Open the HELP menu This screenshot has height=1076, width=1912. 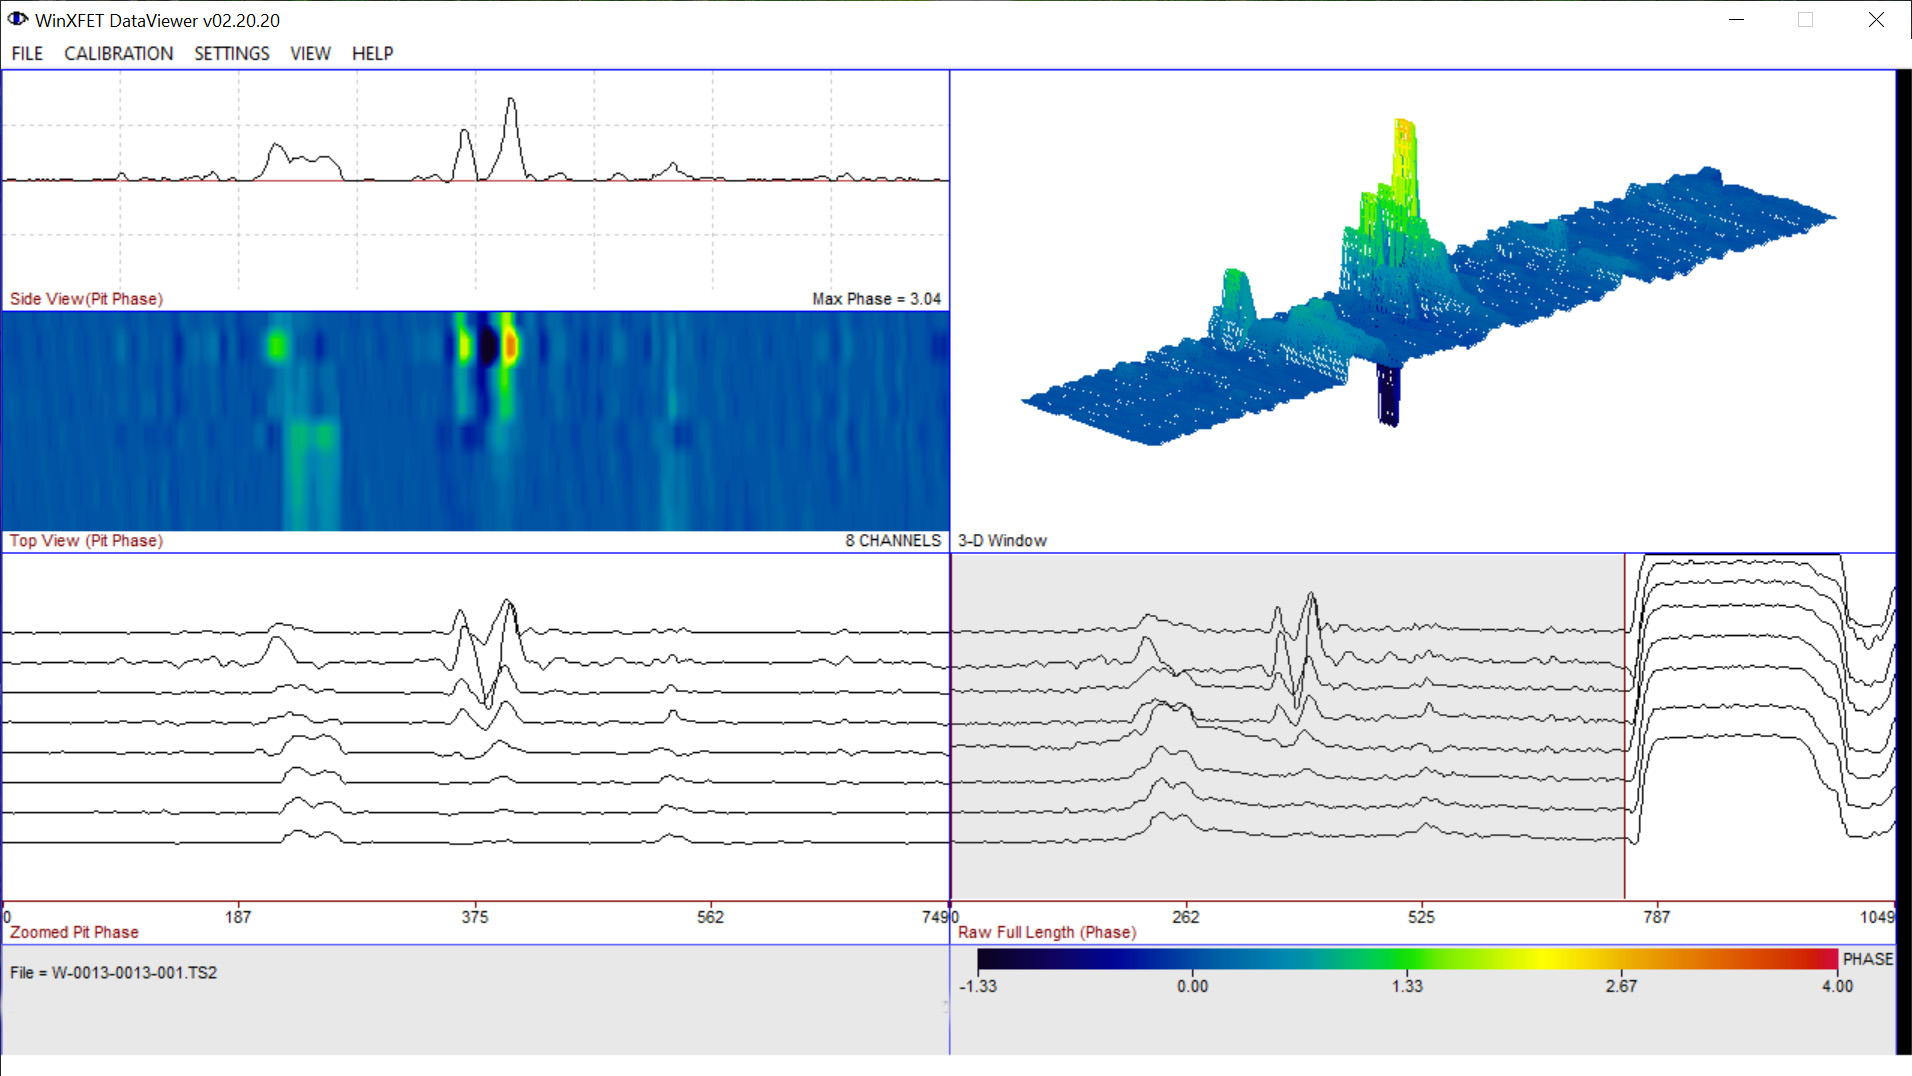pyautogui.click(x=372, y=53)
